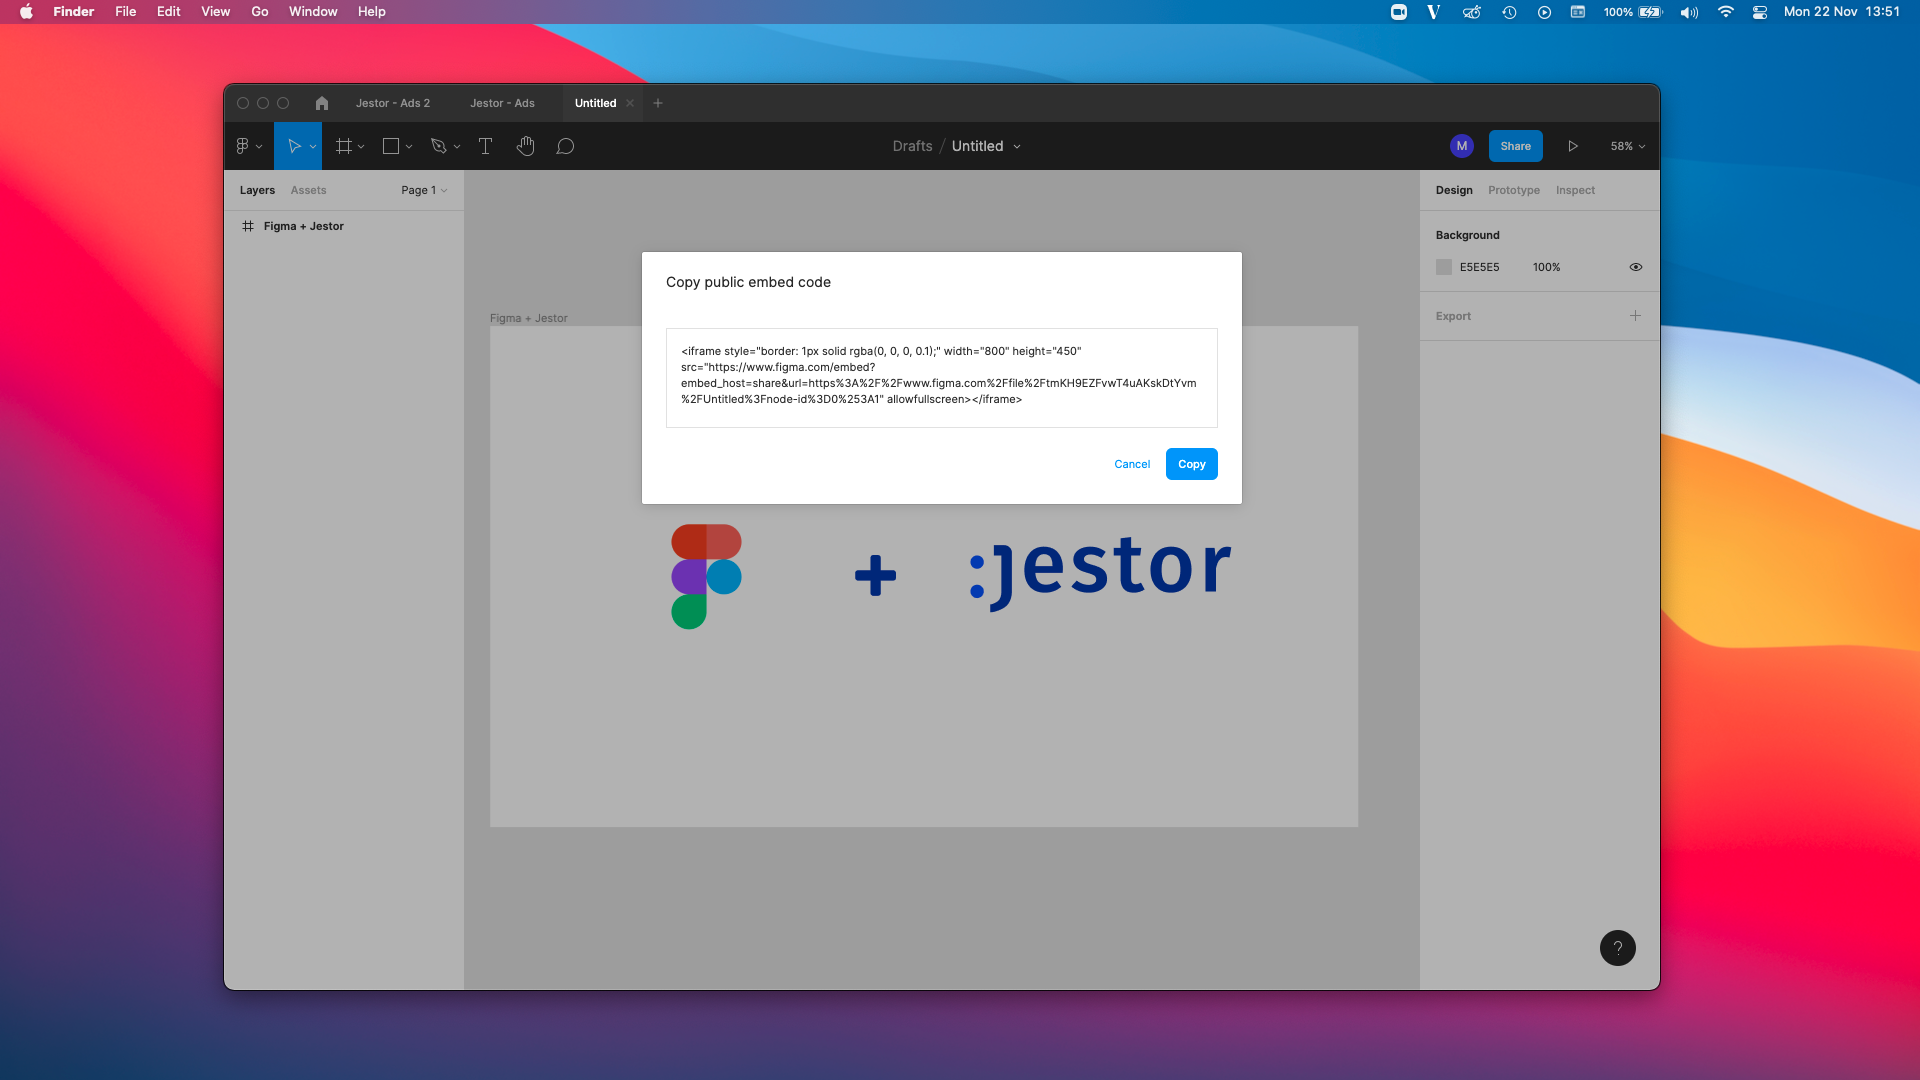Toggle background color visibility eye
The width and height of the screenshot is (1920, 1080).
click(x=1636, y=267)
